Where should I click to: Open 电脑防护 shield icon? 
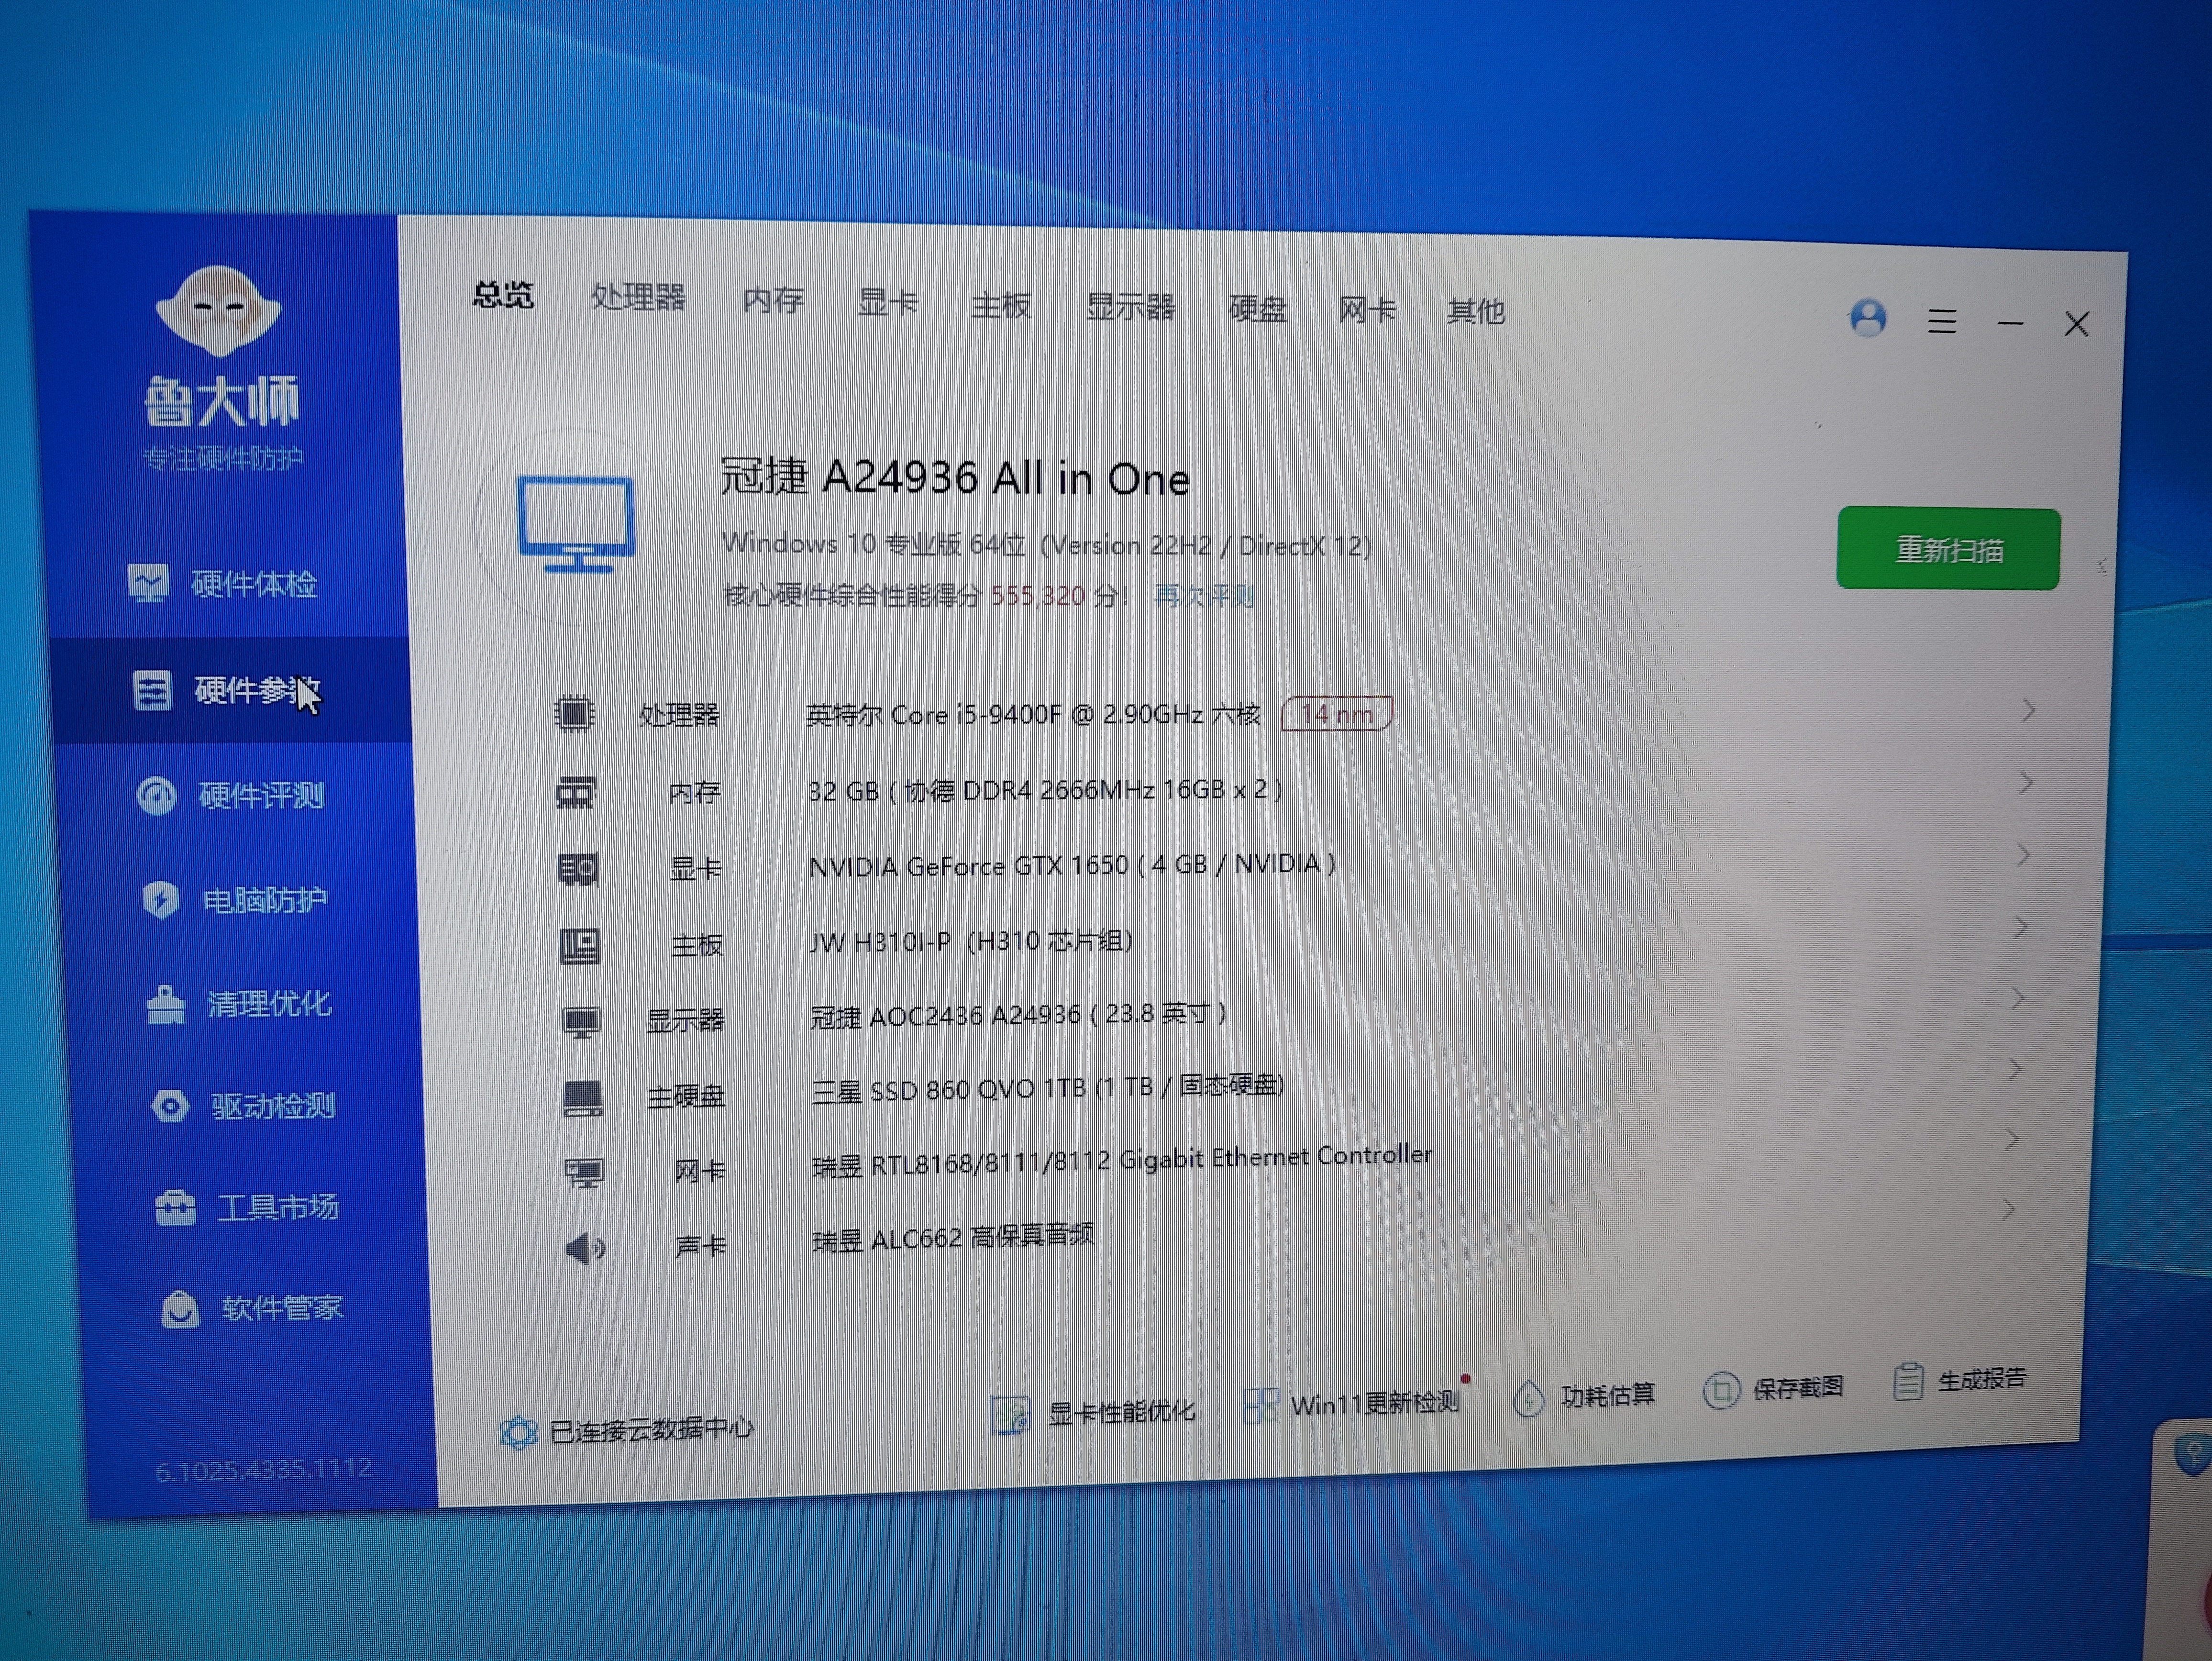[161, 900]
